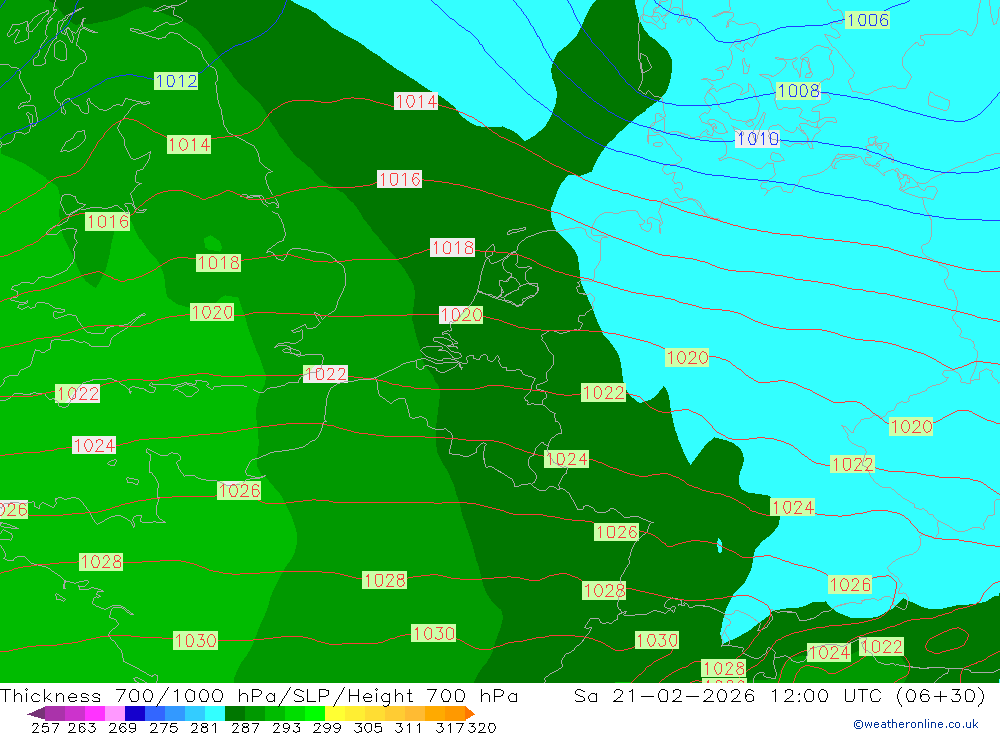Select the 1018 label with white background
1000x733 pixels.
tap(453, 248)
